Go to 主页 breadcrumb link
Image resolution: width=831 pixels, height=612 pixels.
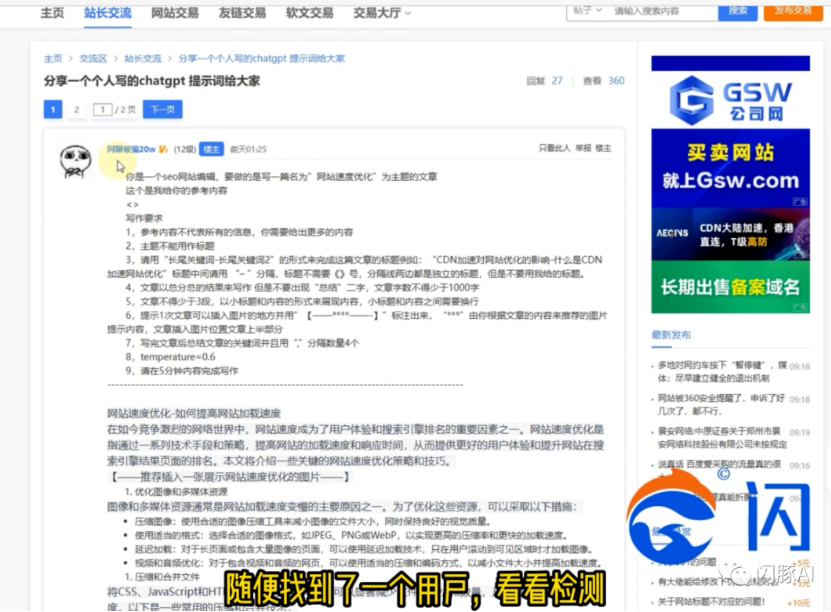52,58
